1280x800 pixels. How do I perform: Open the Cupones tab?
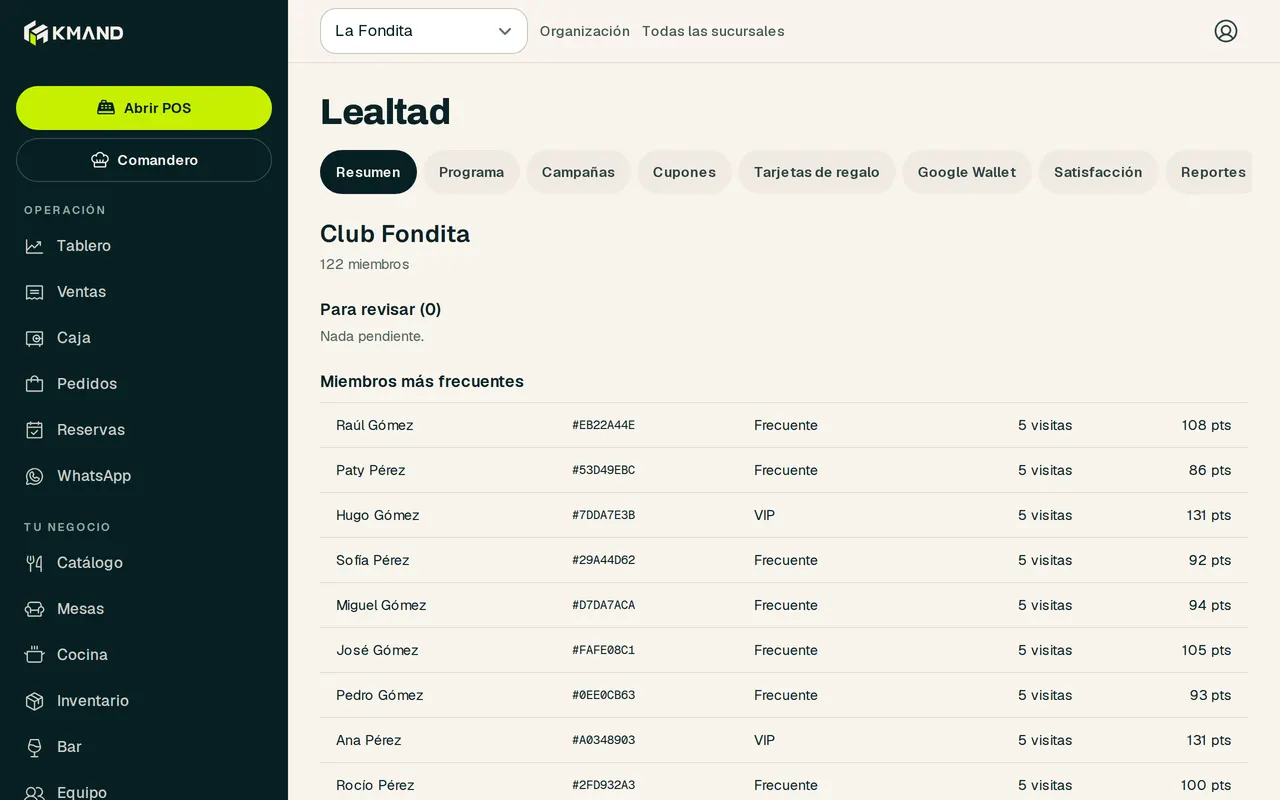tap(684, 172)
